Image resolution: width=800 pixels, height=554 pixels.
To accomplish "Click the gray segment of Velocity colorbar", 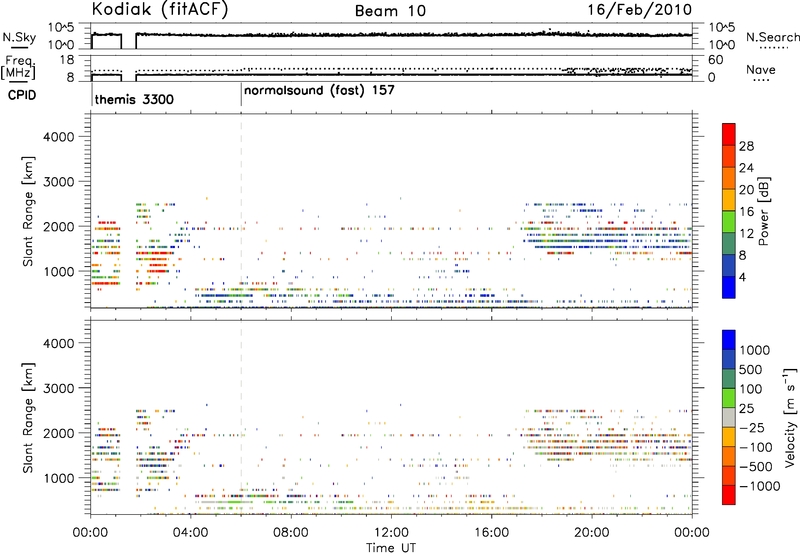I will coord(729,418).
